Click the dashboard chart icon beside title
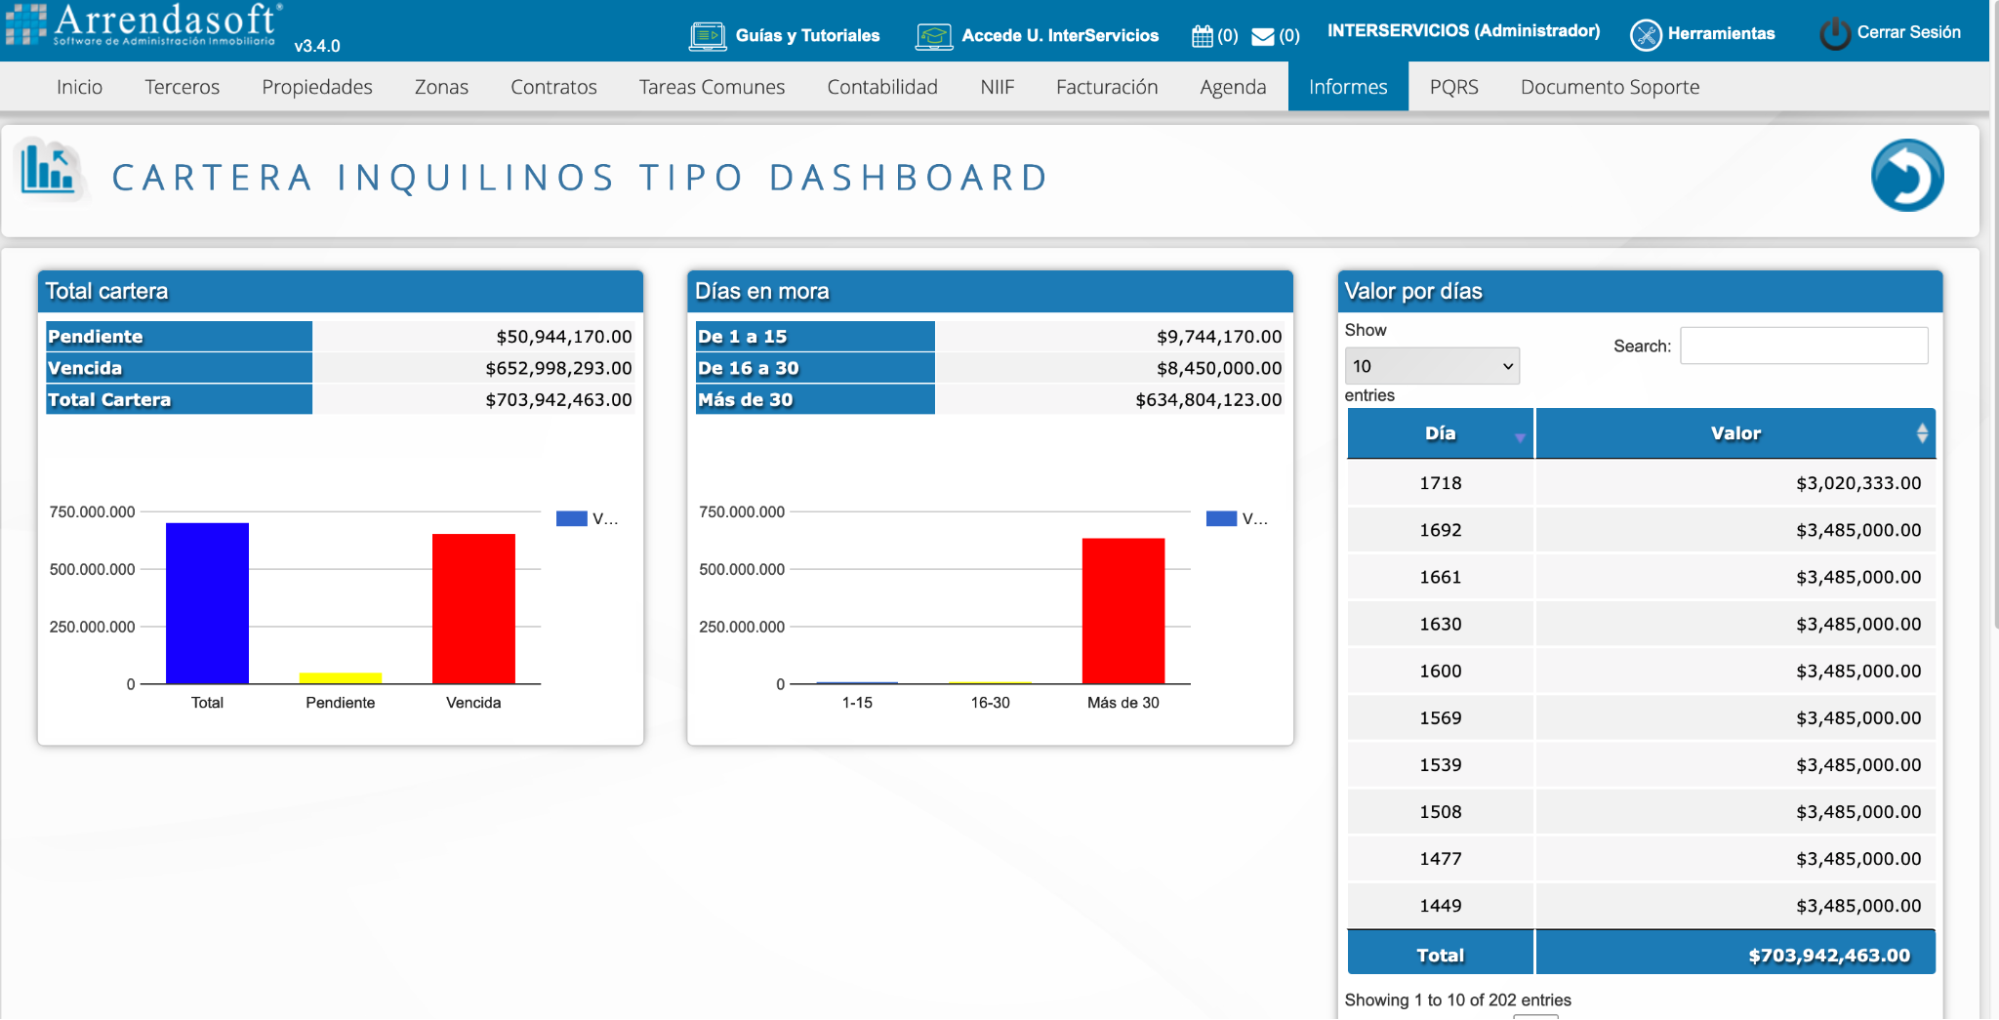The image size is (1999, 1020). tap(48, 169)
